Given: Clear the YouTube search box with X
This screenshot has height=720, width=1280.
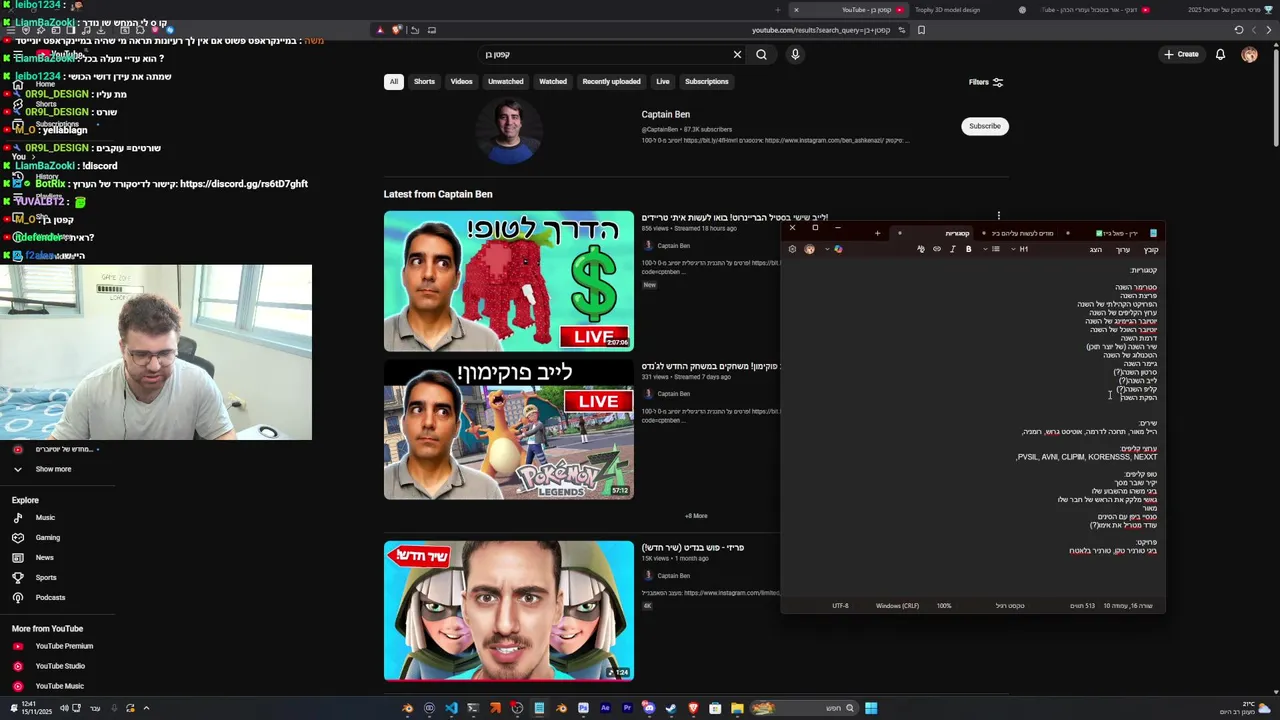Looking at the screenshot, I should pyautogui.click(x=737, y=54).
